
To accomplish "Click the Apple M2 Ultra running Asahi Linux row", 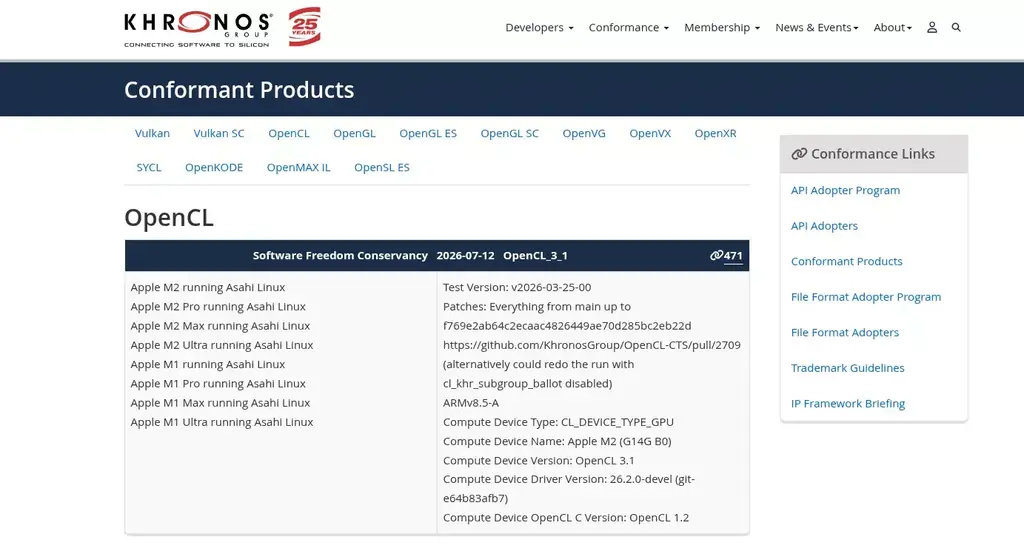I will [221, 345].
